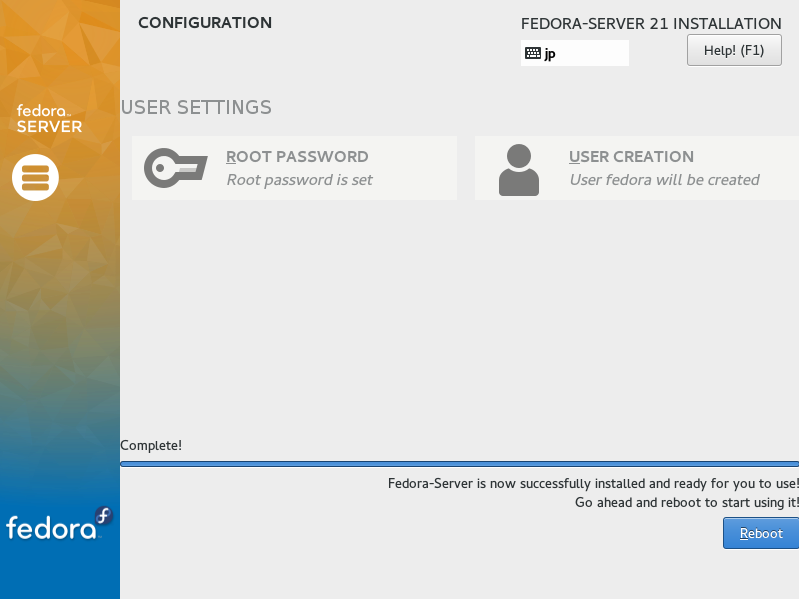Click the key icon for root password

(176, 168)
